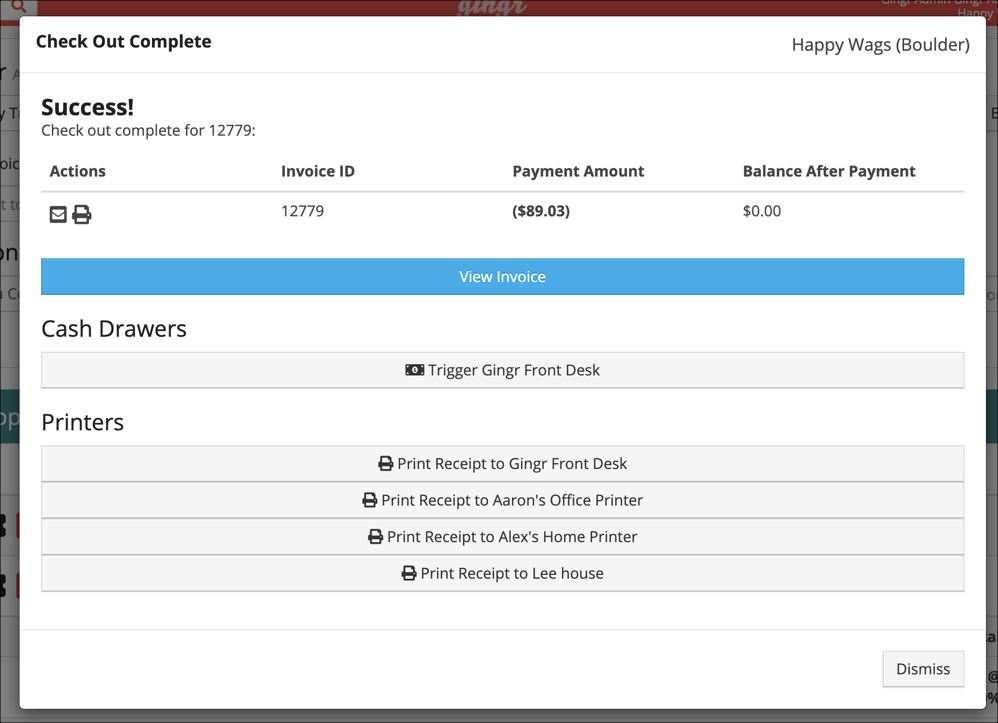Click printer icon for Lee house receipt

408,574
